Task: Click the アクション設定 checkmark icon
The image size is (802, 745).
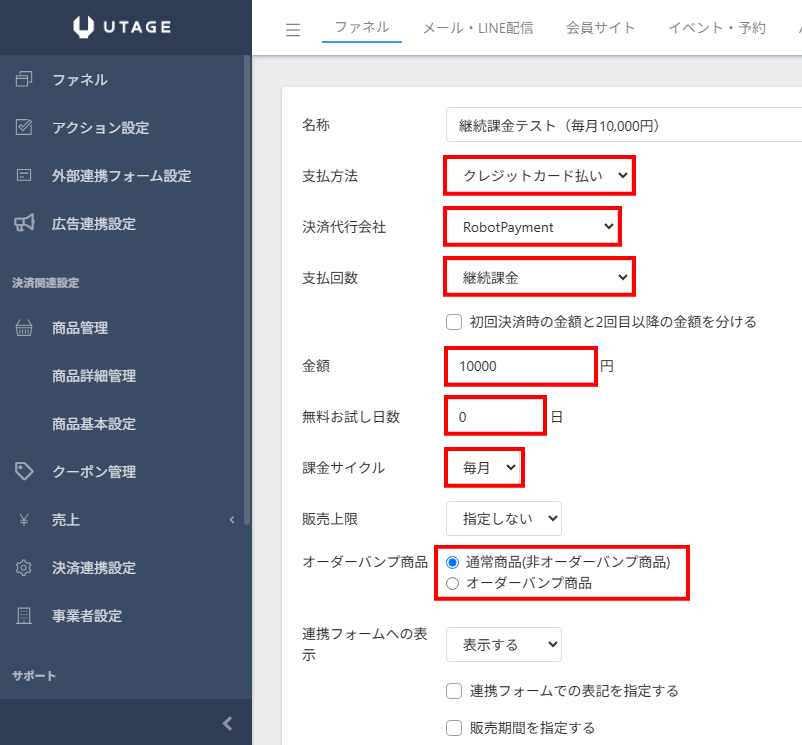Action: [24, 127]
